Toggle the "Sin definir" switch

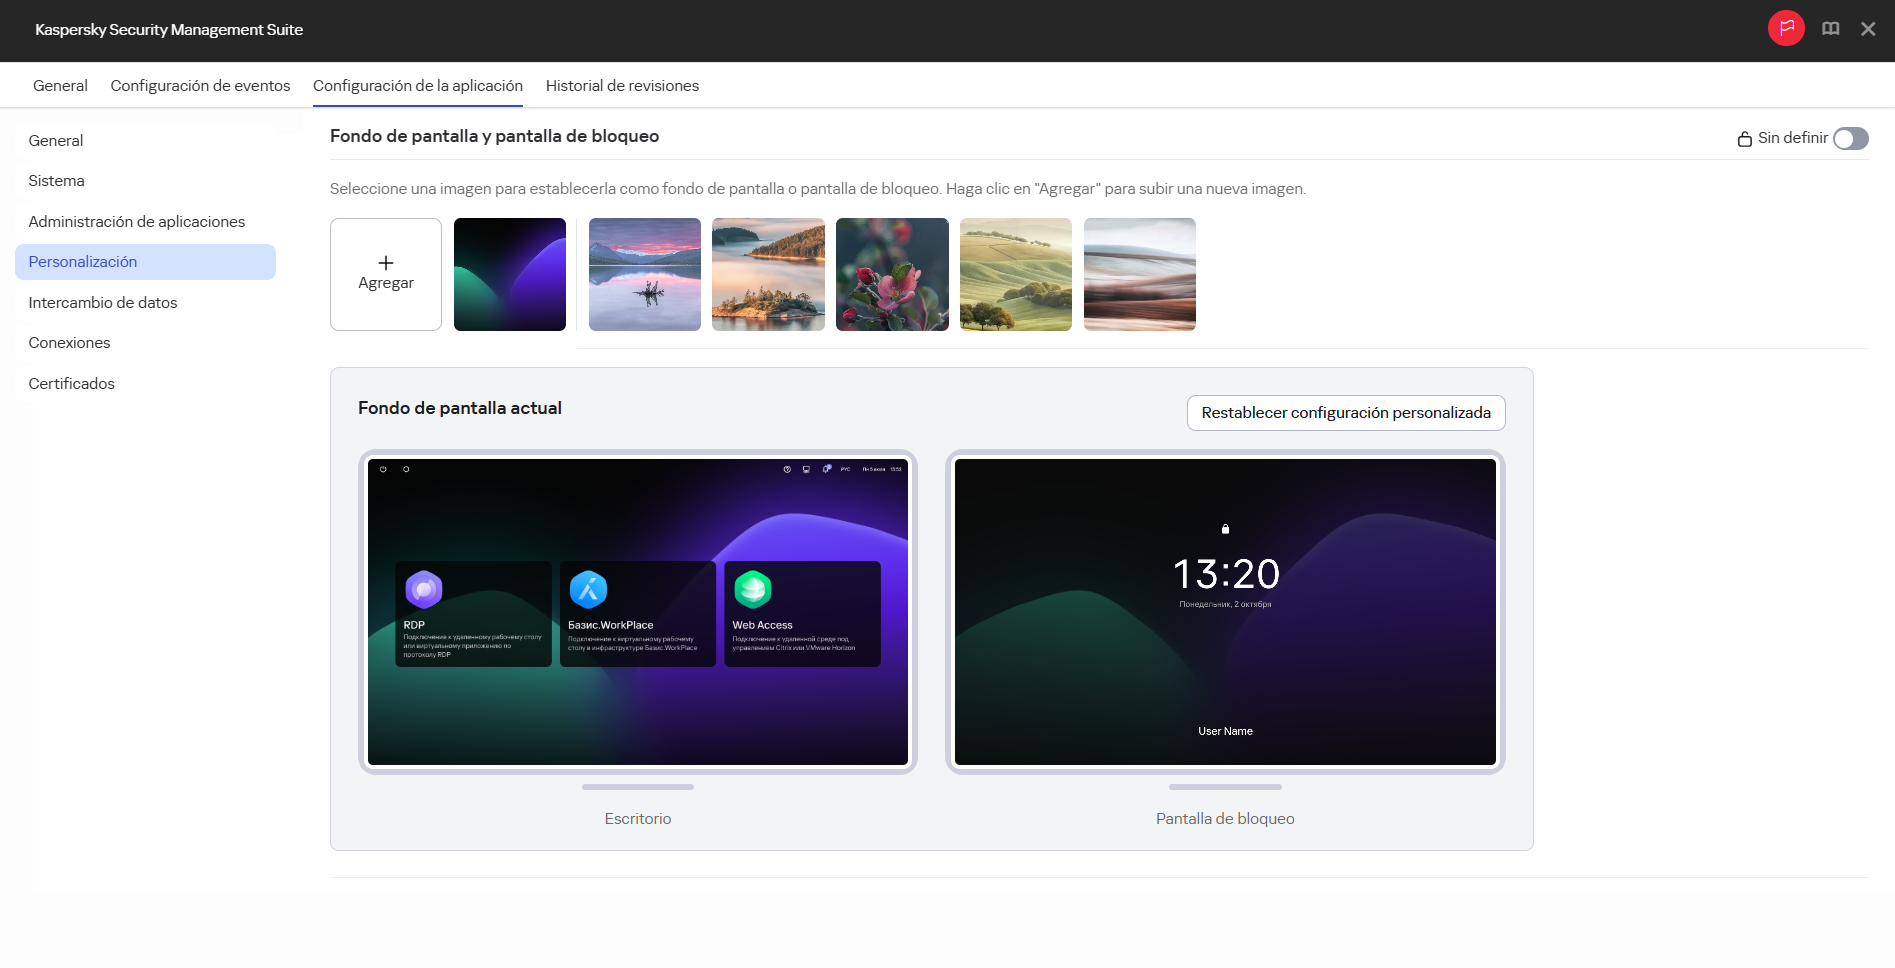(x=1850, y=139)
